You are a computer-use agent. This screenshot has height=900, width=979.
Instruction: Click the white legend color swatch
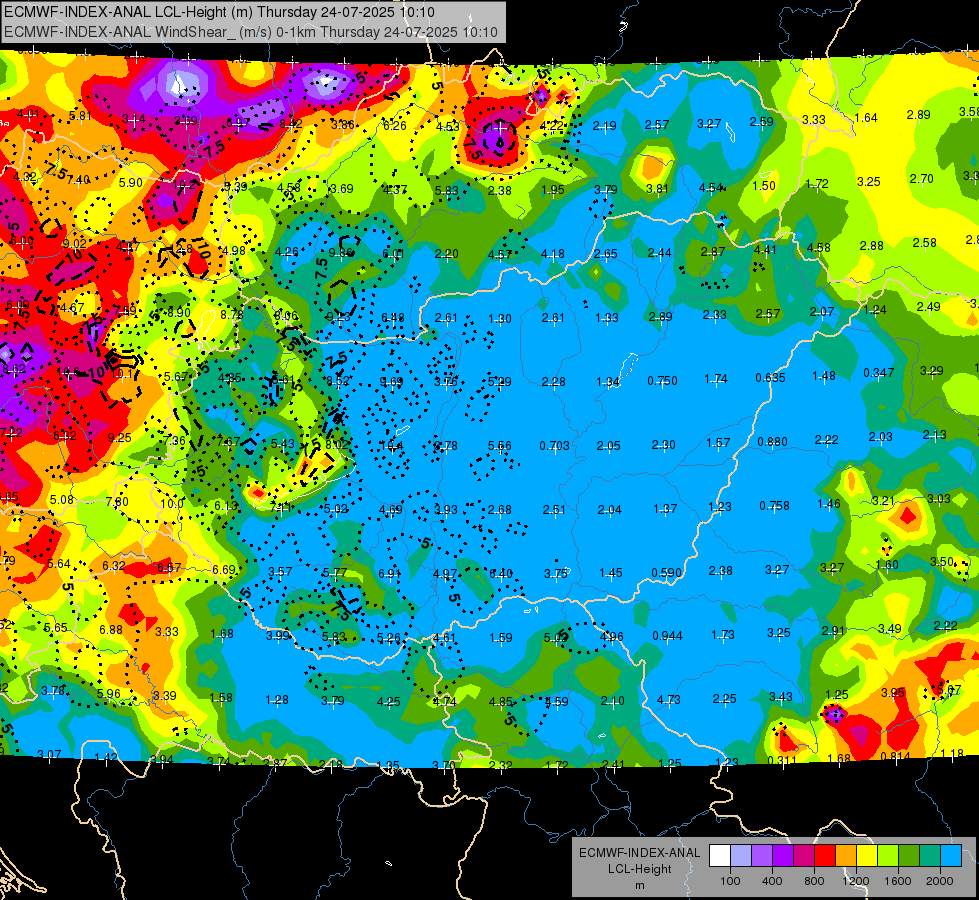[x=720, y=856]
